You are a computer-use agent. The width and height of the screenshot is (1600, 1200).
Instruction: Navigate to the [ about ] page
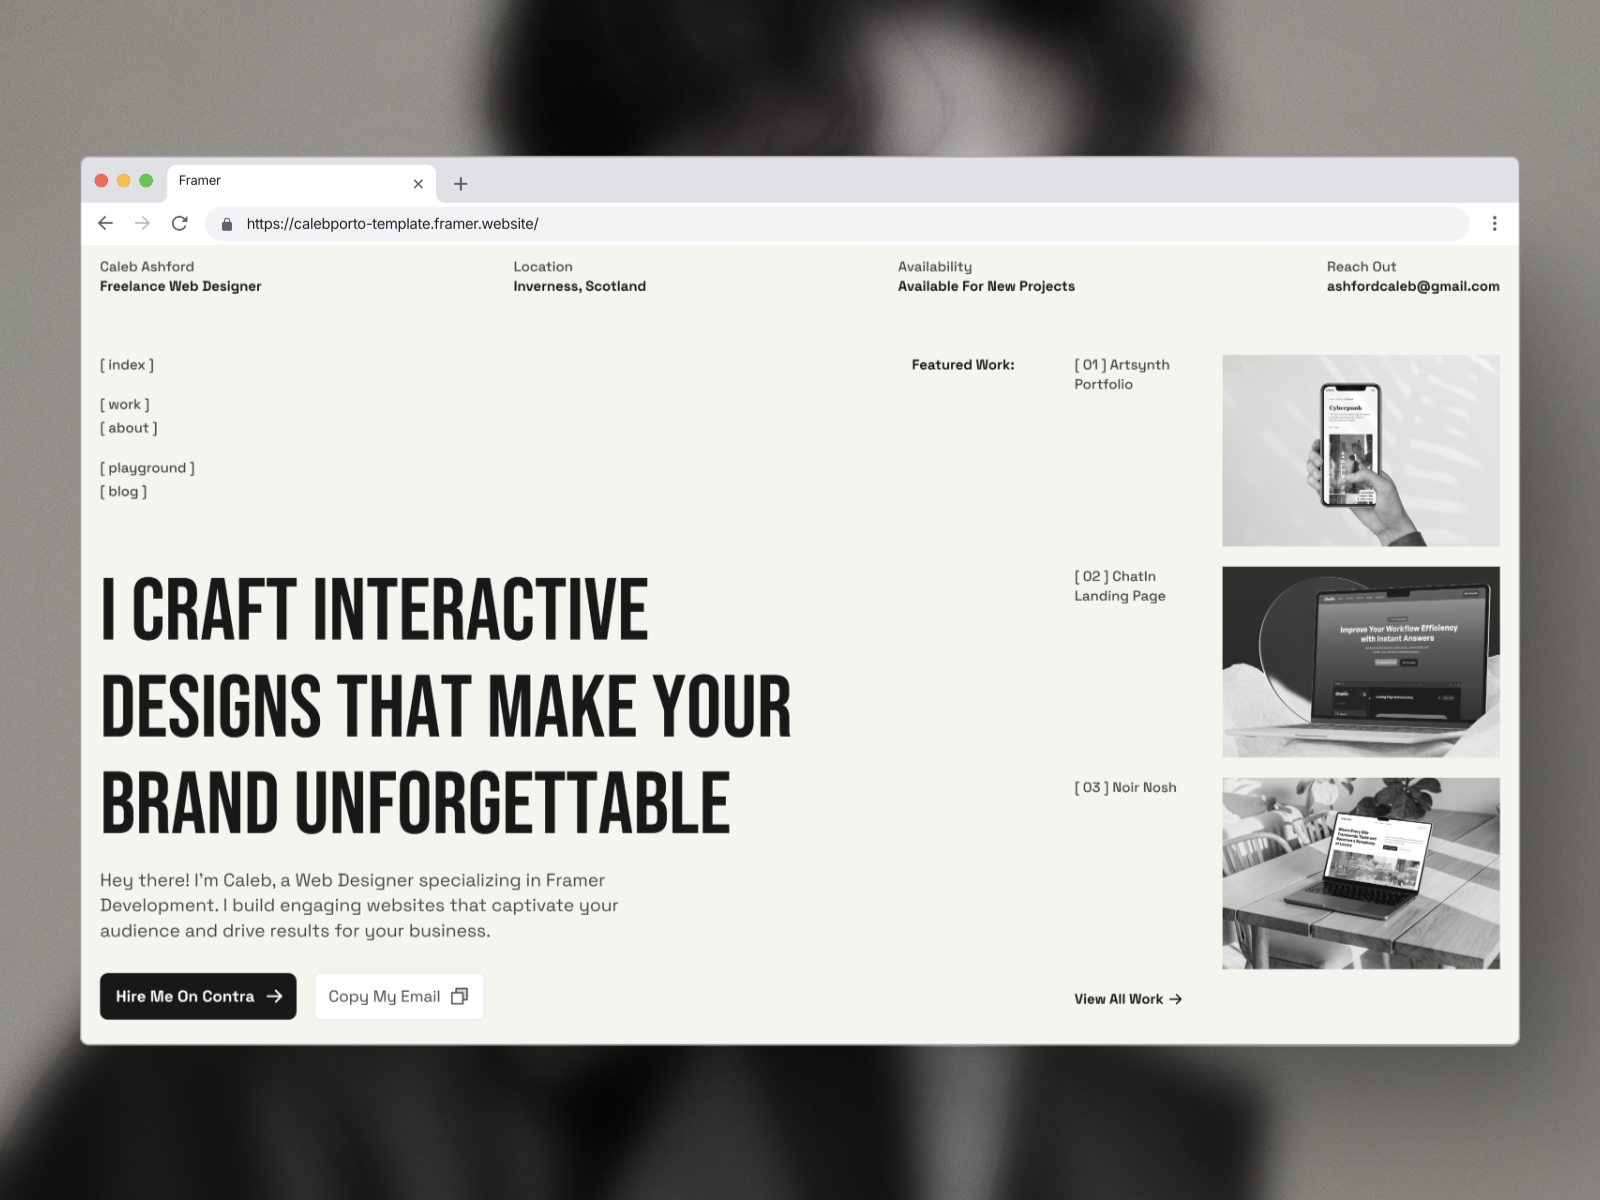(129, 428)
